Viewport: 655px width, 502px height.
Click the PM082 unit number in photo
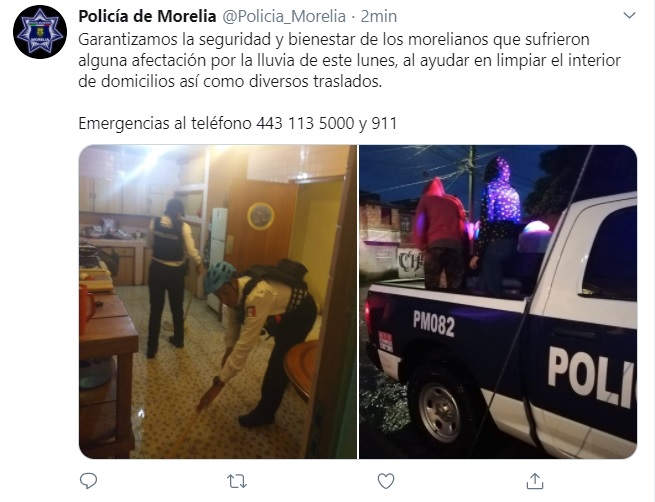click(x=434, y=323)
